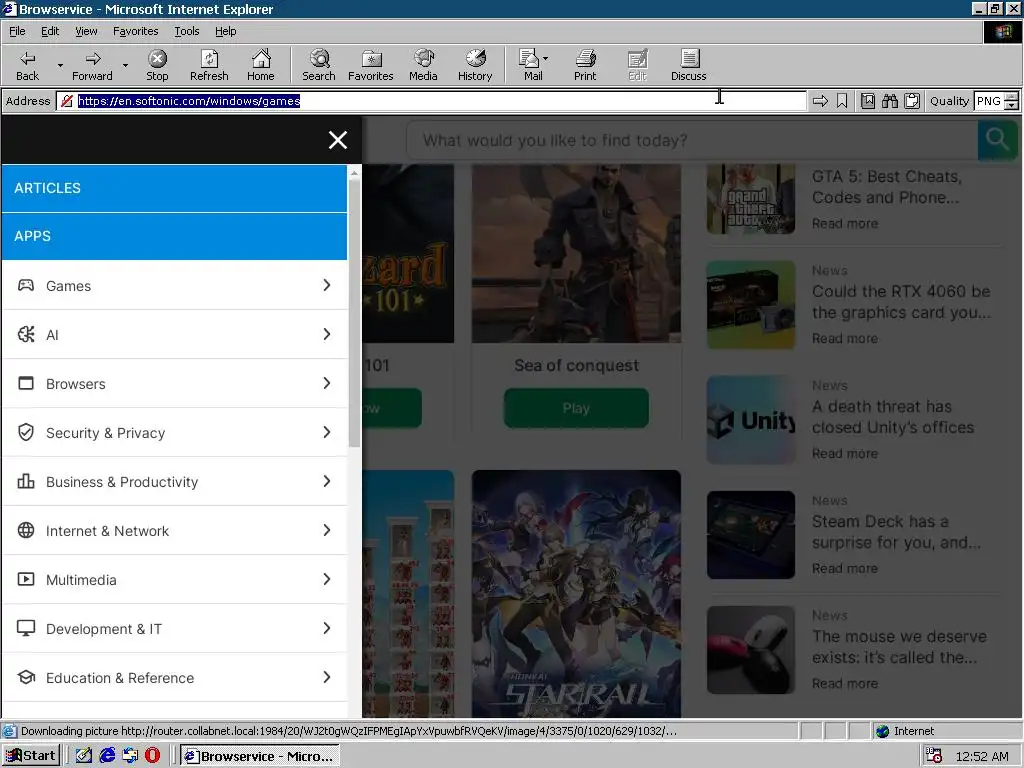Click the binoculars find icon
The image size is (1024, 768).
(x=889, y=101)
